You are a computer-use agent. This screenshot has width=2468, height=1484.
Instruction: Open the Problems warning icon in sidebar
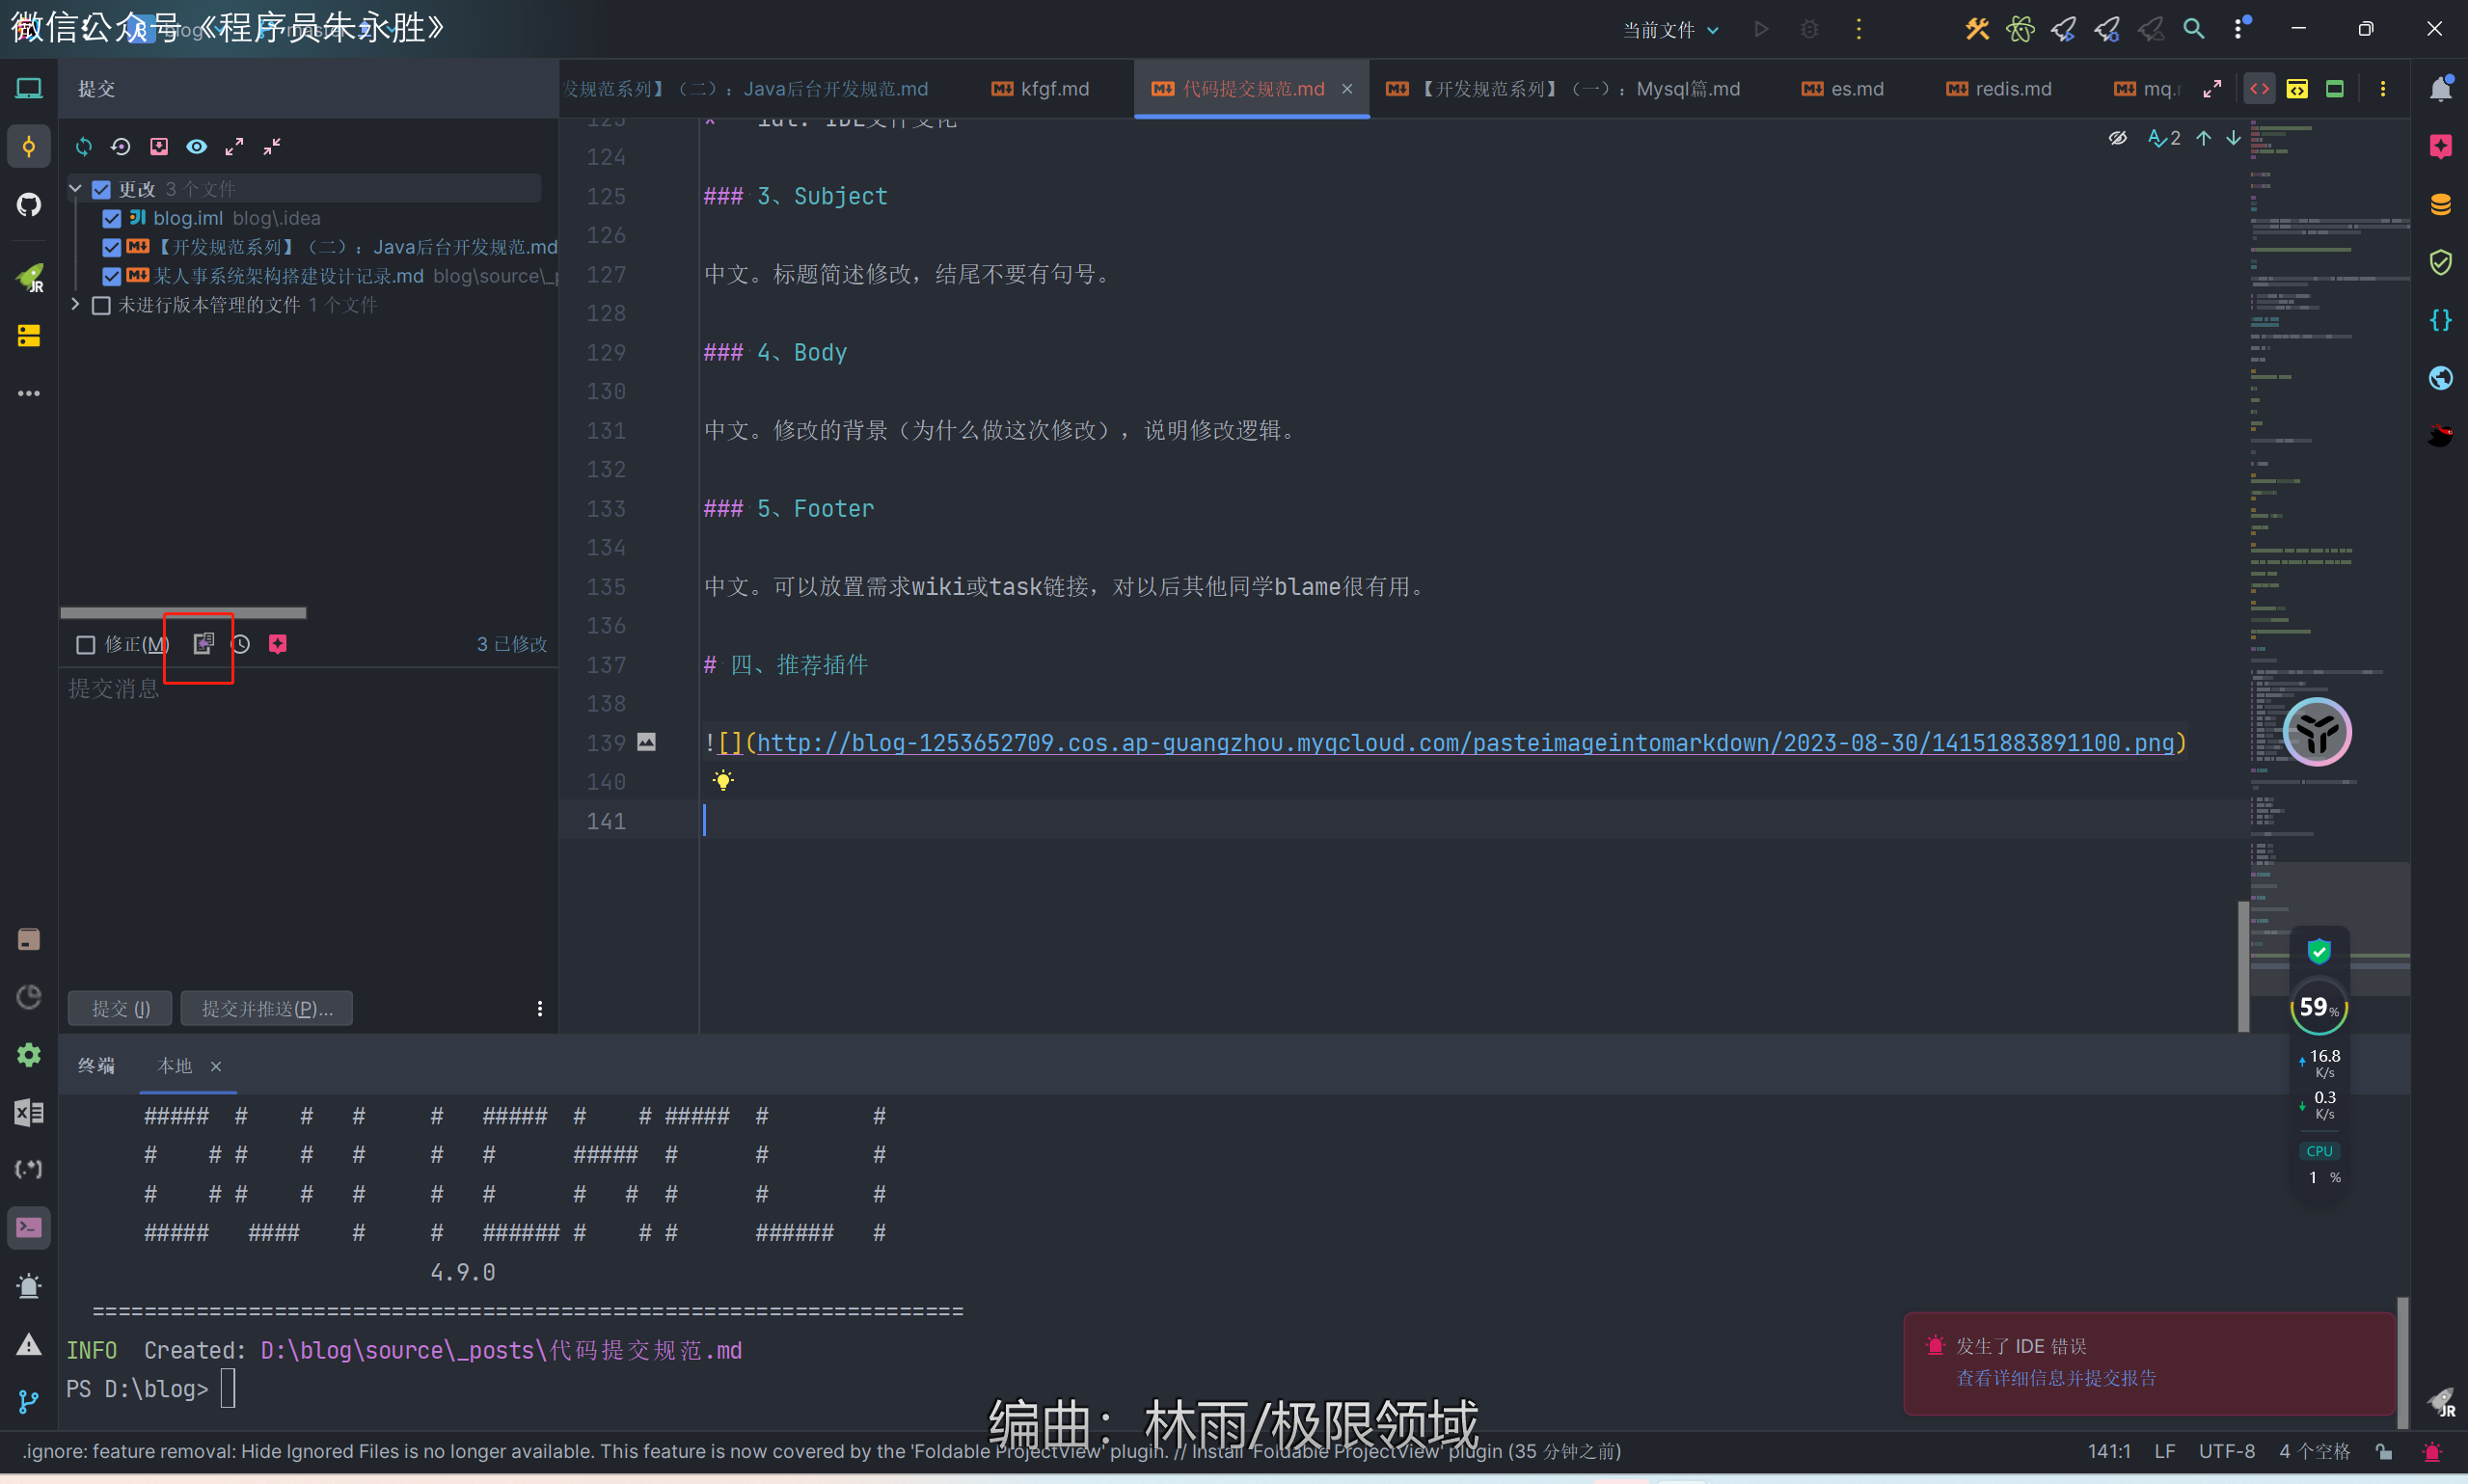tap(29, 1345)
